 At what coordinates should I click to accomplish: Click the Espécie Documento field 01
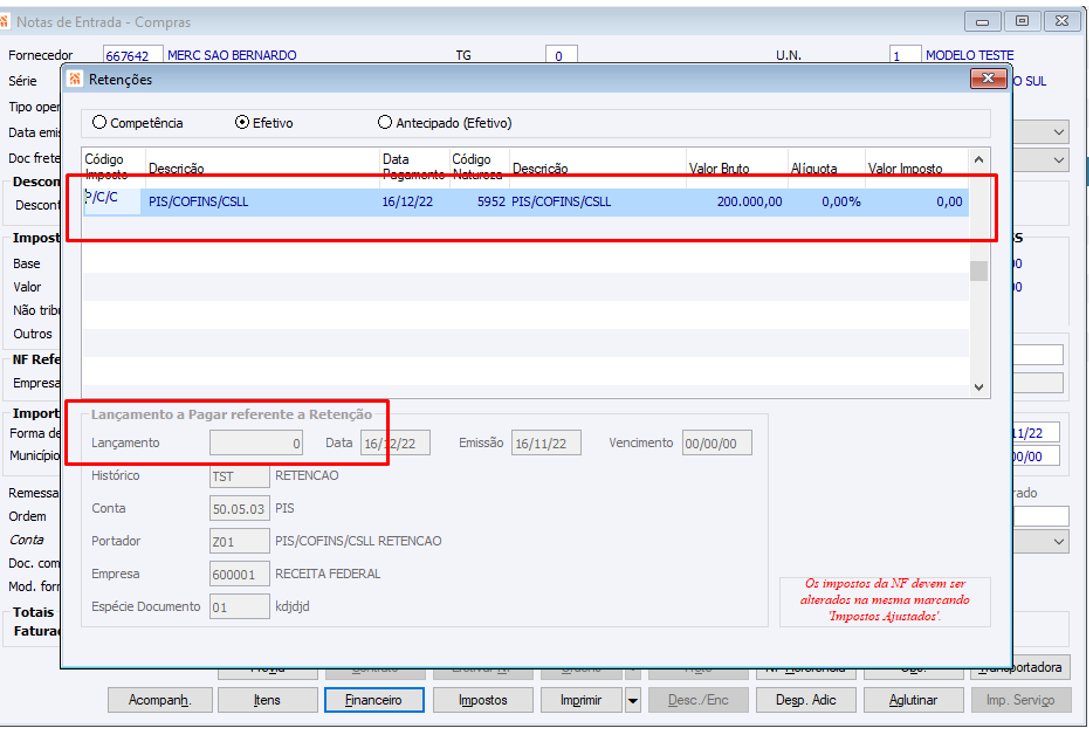240,607
